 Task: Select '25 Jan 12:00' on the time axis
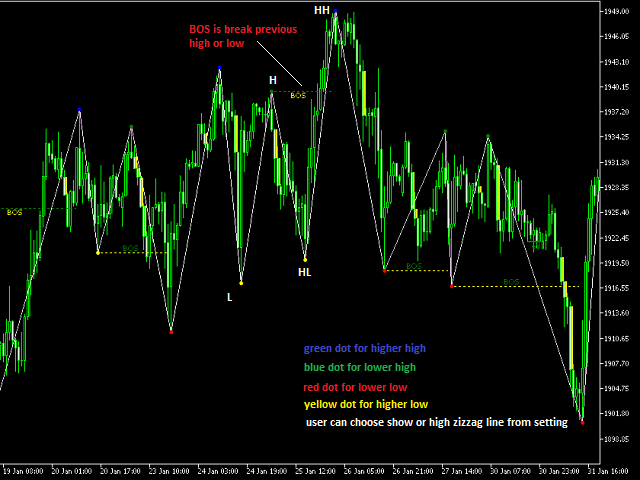315,471
